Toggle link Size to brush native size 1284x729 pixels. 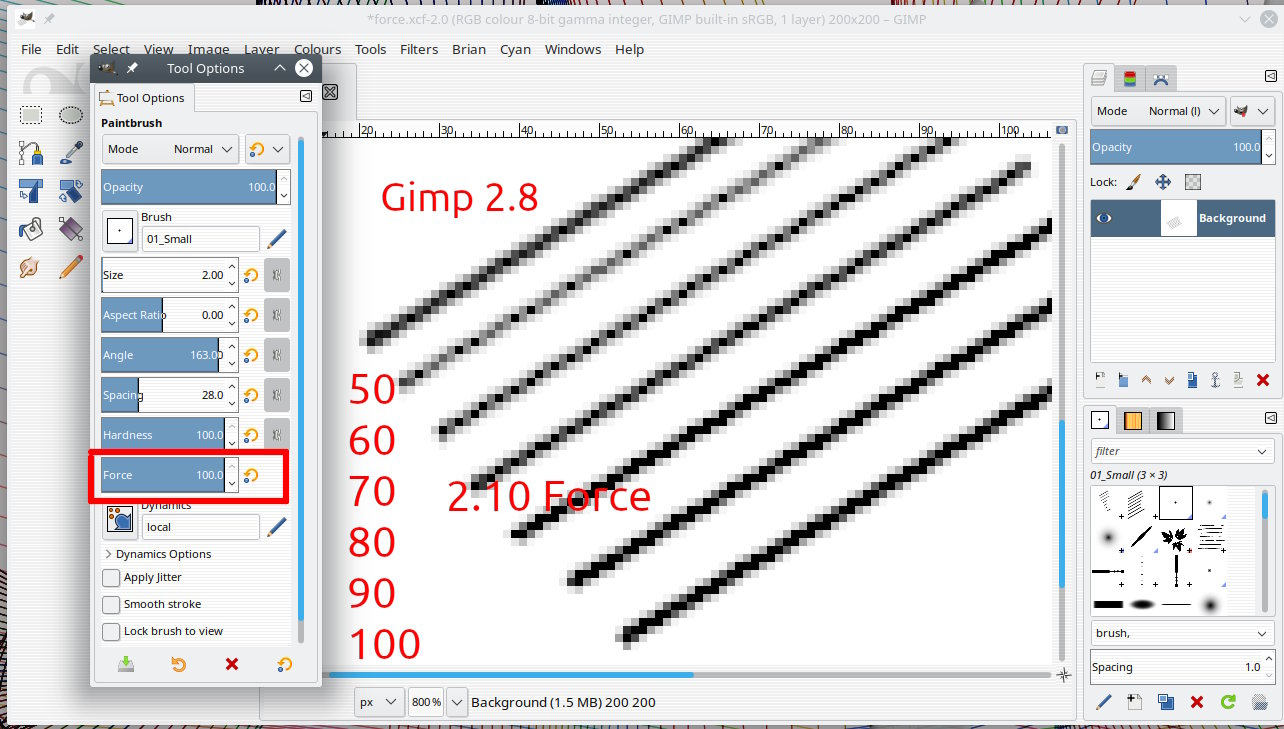pos(277,275)
